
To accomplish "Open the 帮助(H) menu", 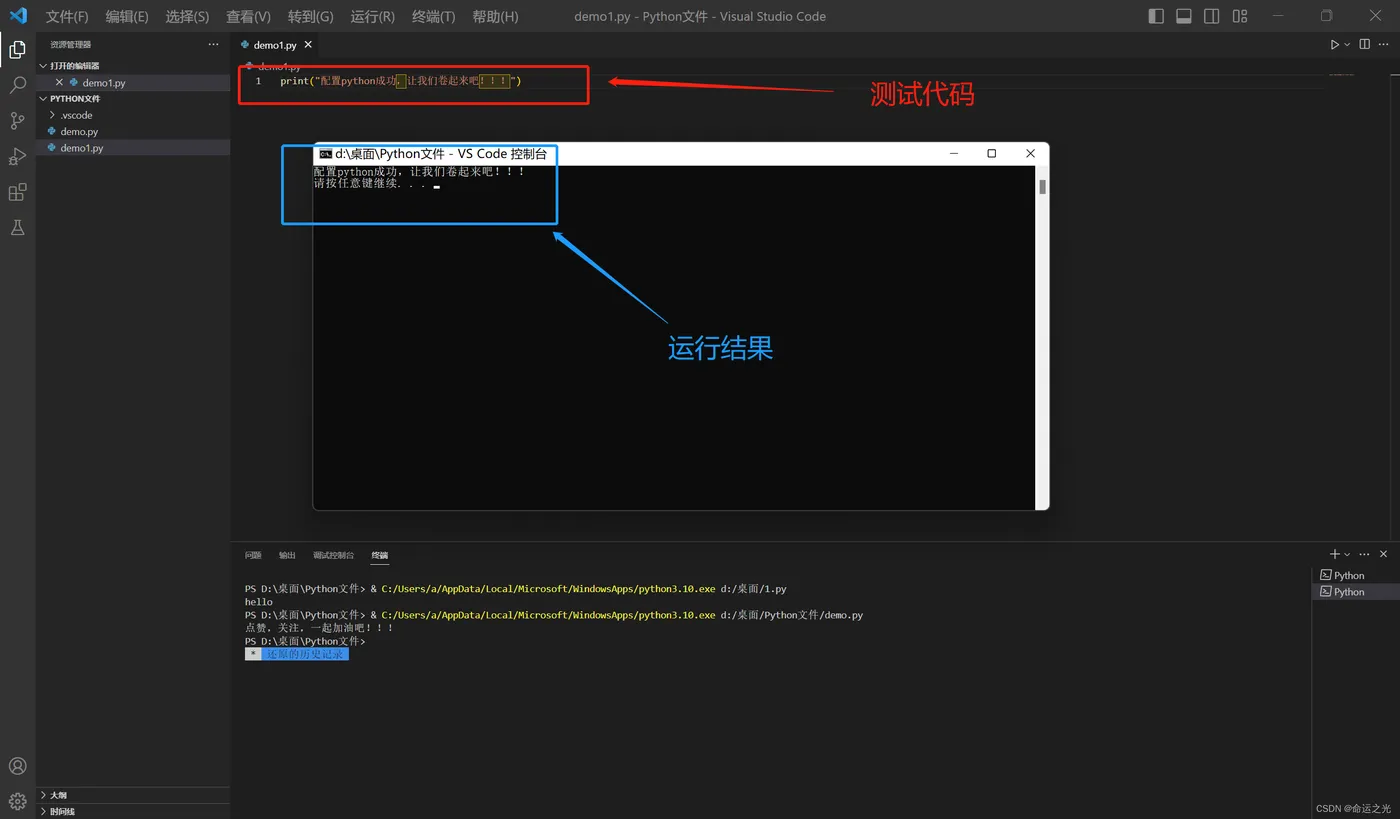I will pos(495,16).
